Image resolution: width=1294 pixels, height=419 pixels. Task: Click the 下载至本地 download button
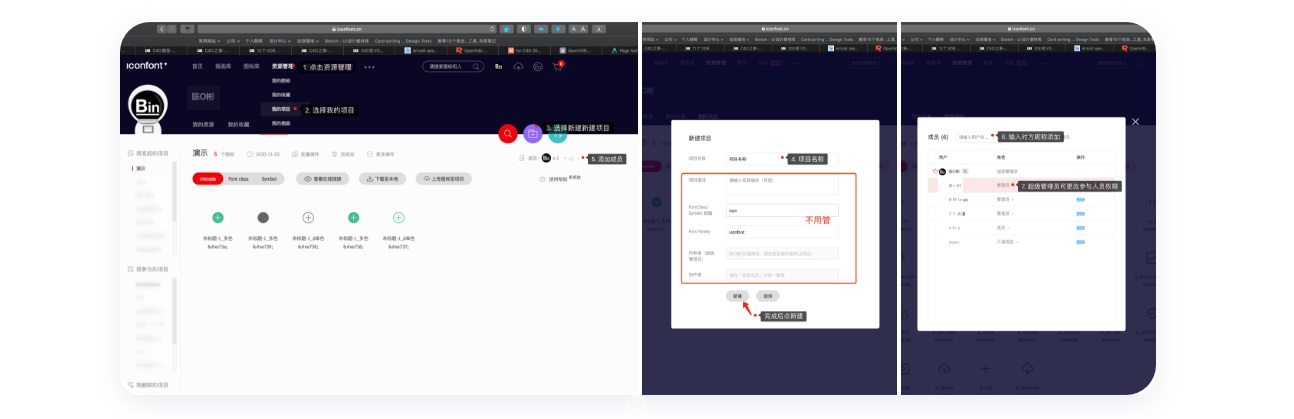[x=383, y=178]
